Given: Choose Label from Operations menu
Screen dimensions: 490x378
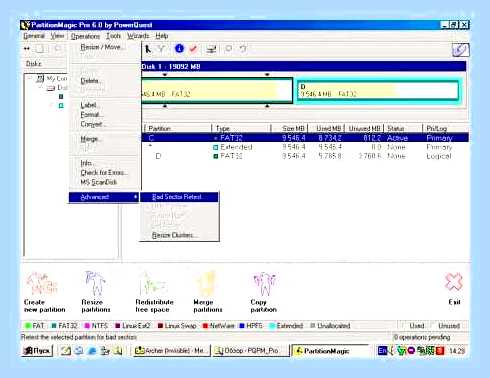Looking at the screenshot, I should point(104,105).
